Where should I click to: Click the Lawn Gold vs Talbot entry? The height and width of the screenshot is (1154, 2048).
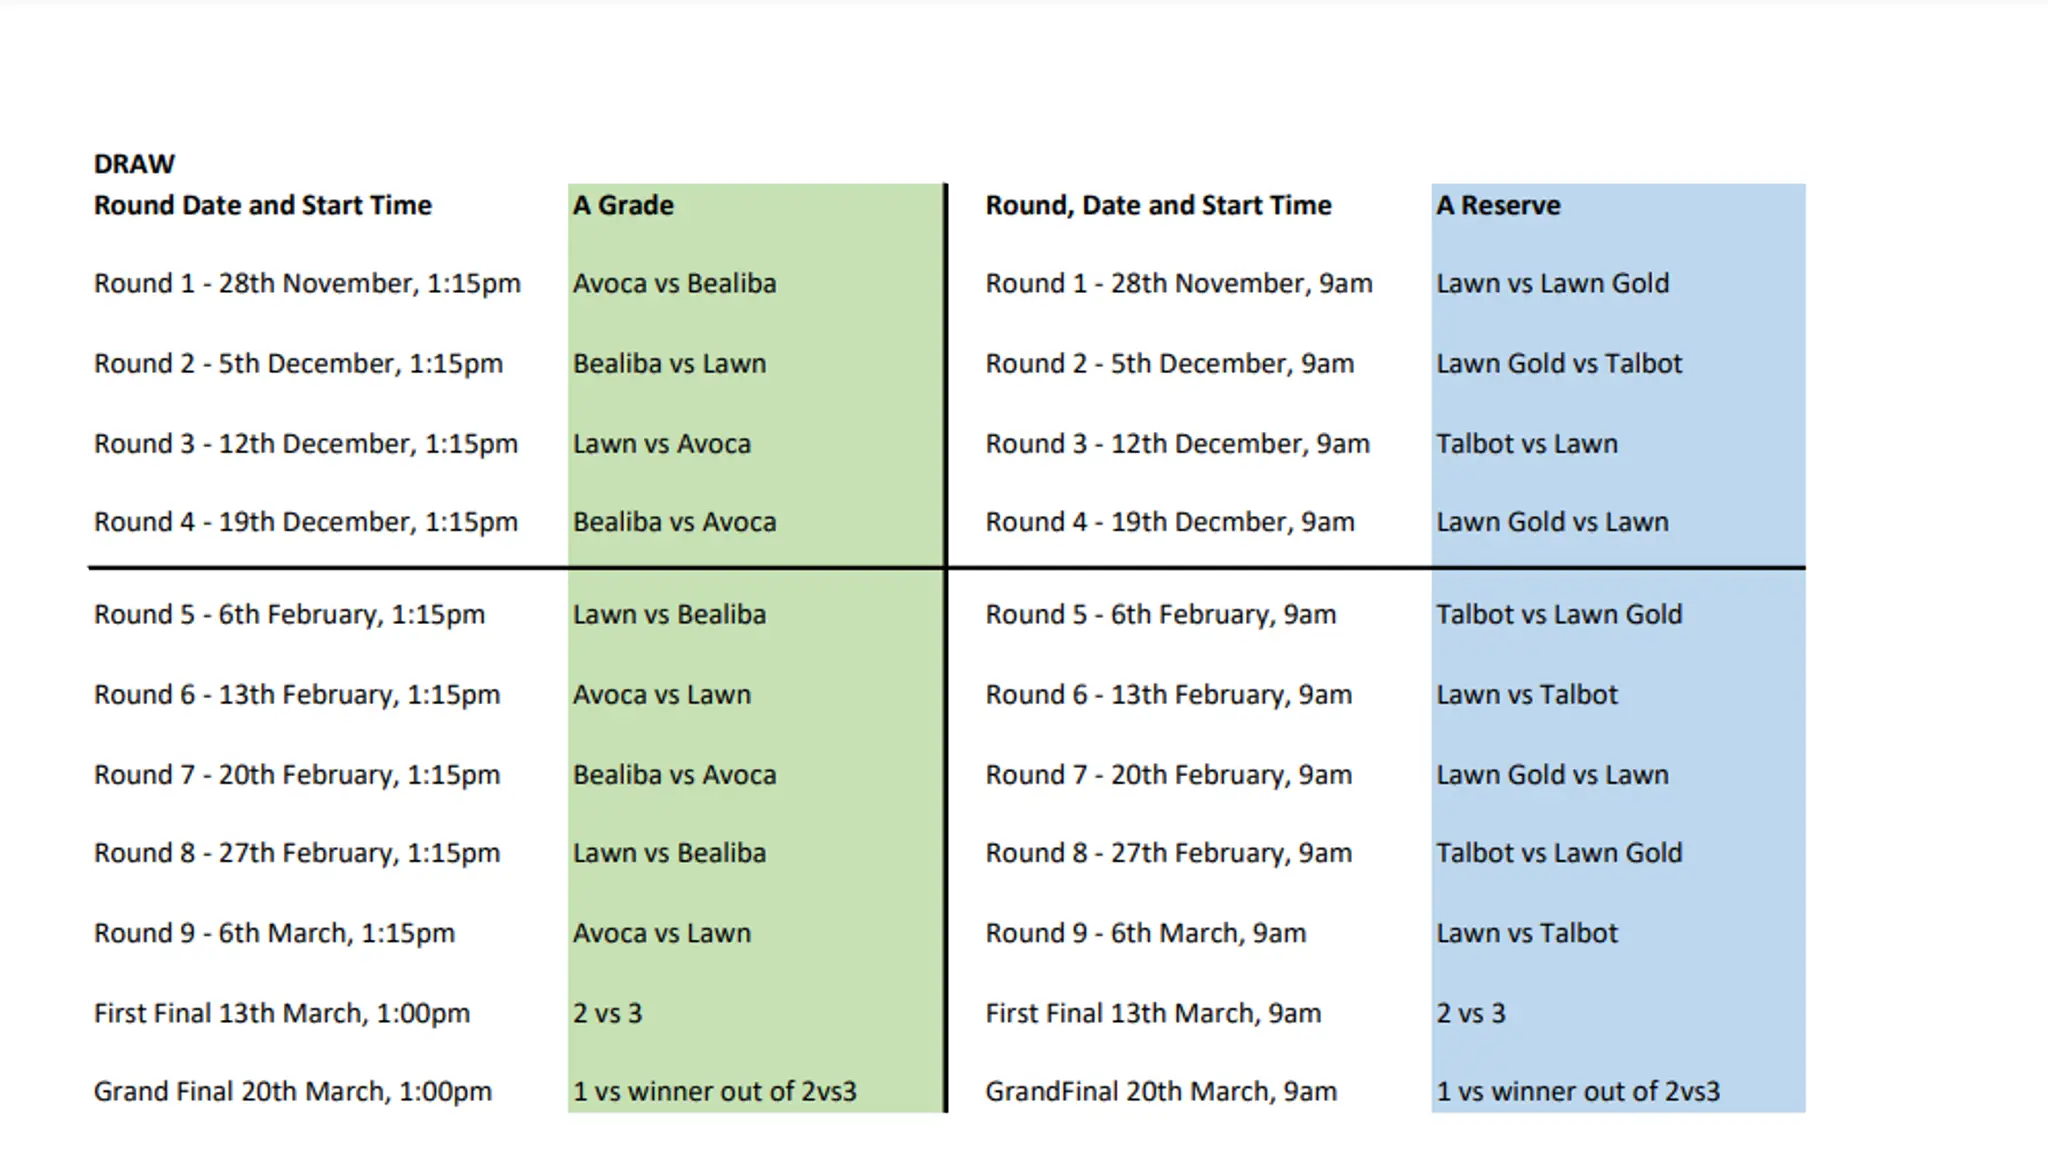pos(1559,364)
